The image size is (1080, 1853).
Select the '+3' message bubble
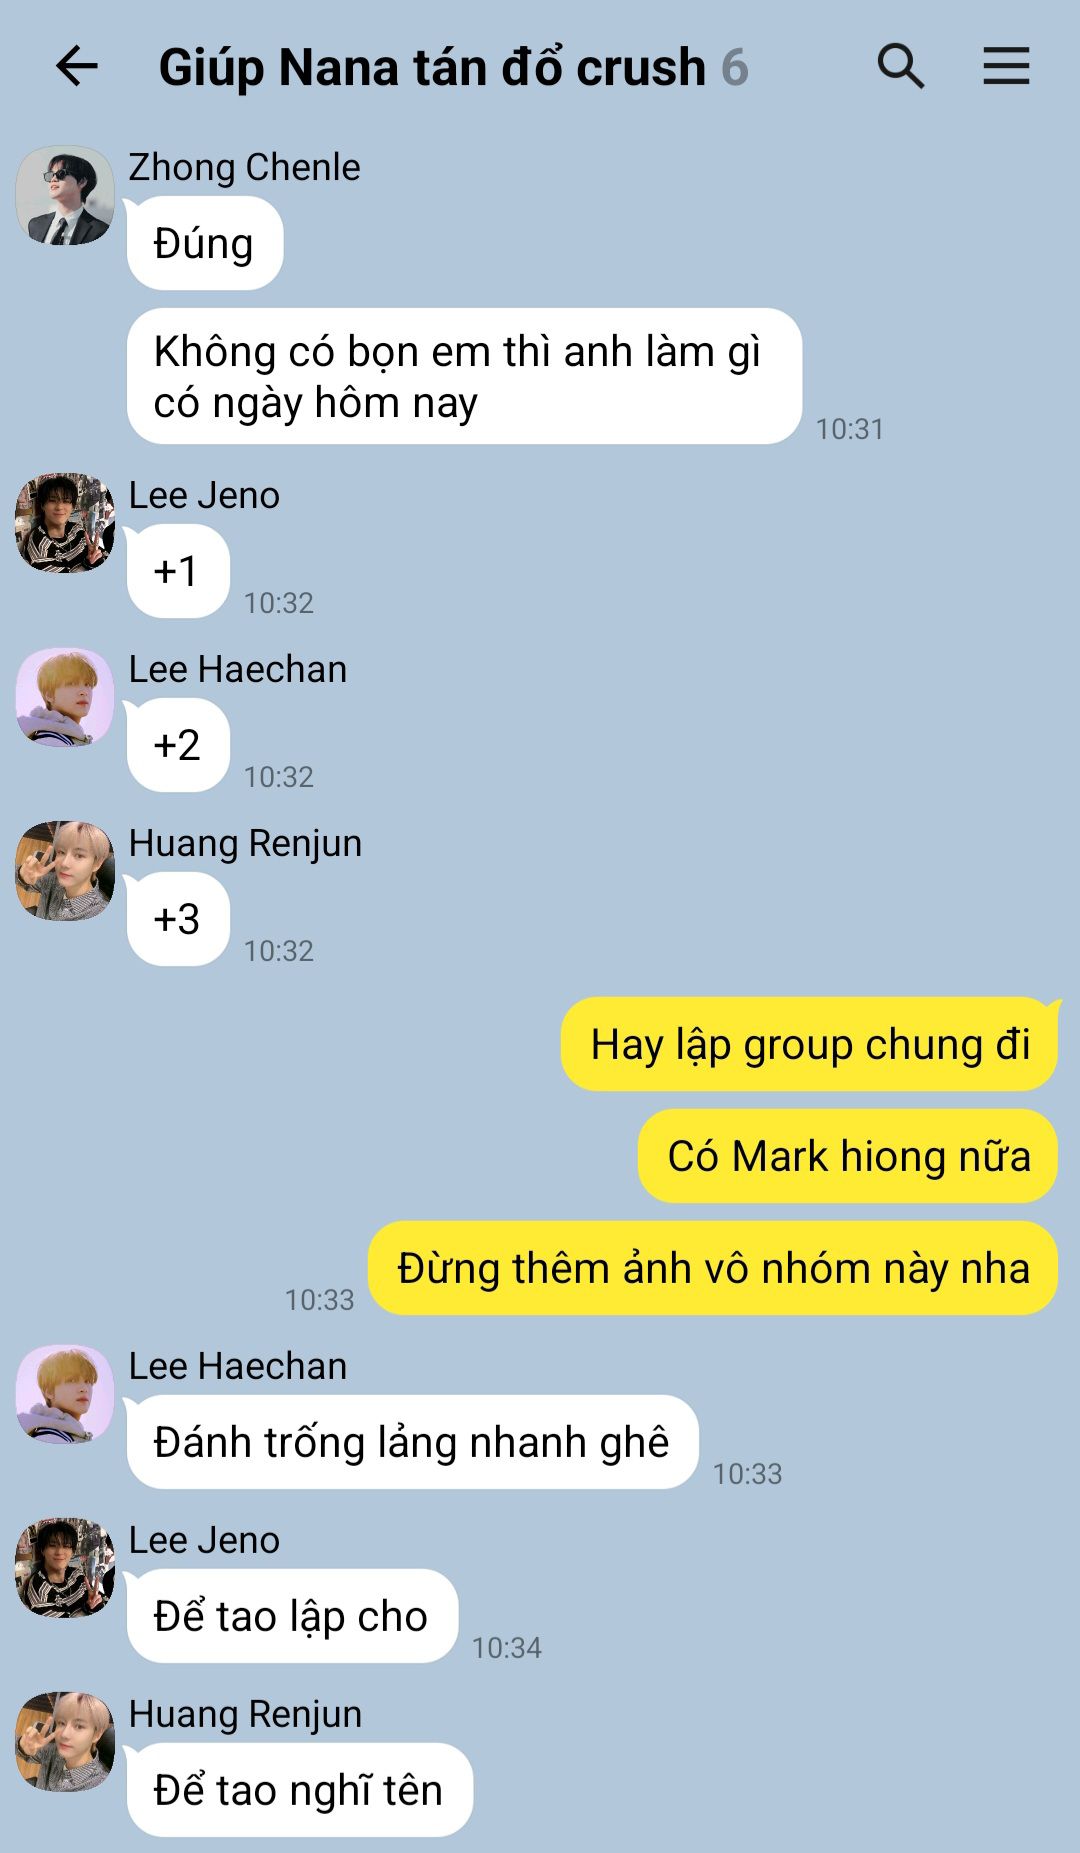click(178, 919)
